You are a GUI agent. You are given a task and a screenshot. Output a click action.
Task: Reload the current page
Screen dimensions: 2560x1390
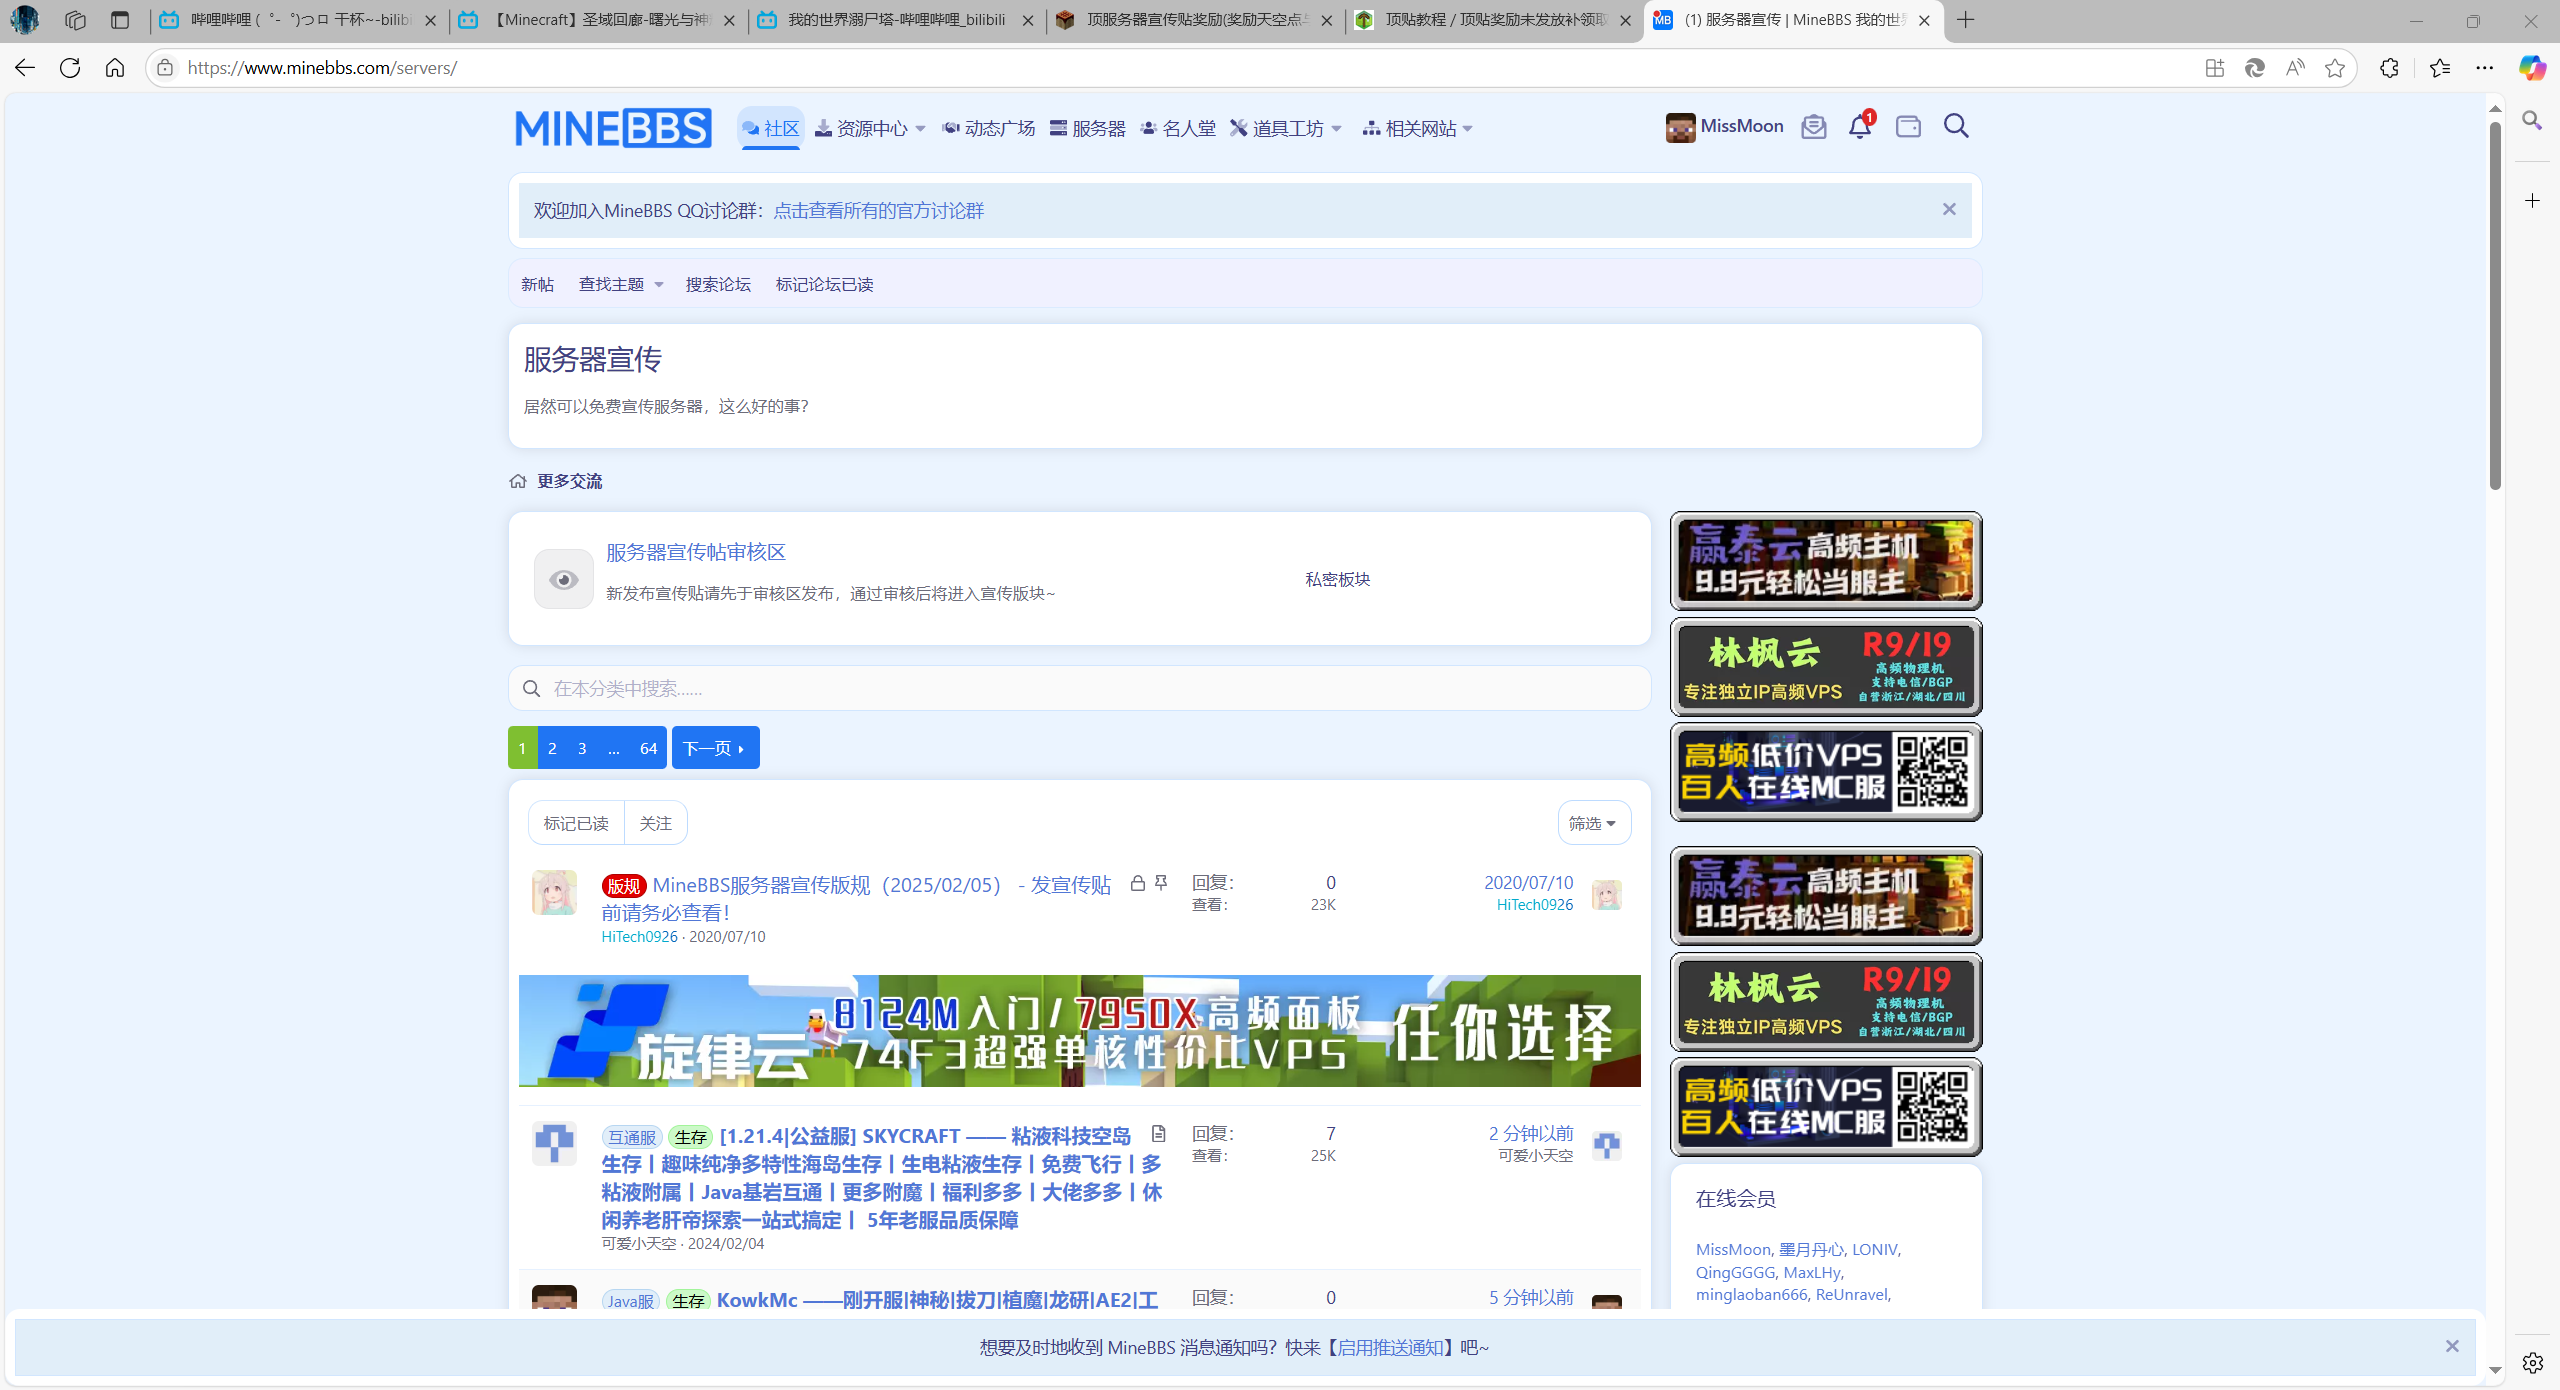click(70, 68)
